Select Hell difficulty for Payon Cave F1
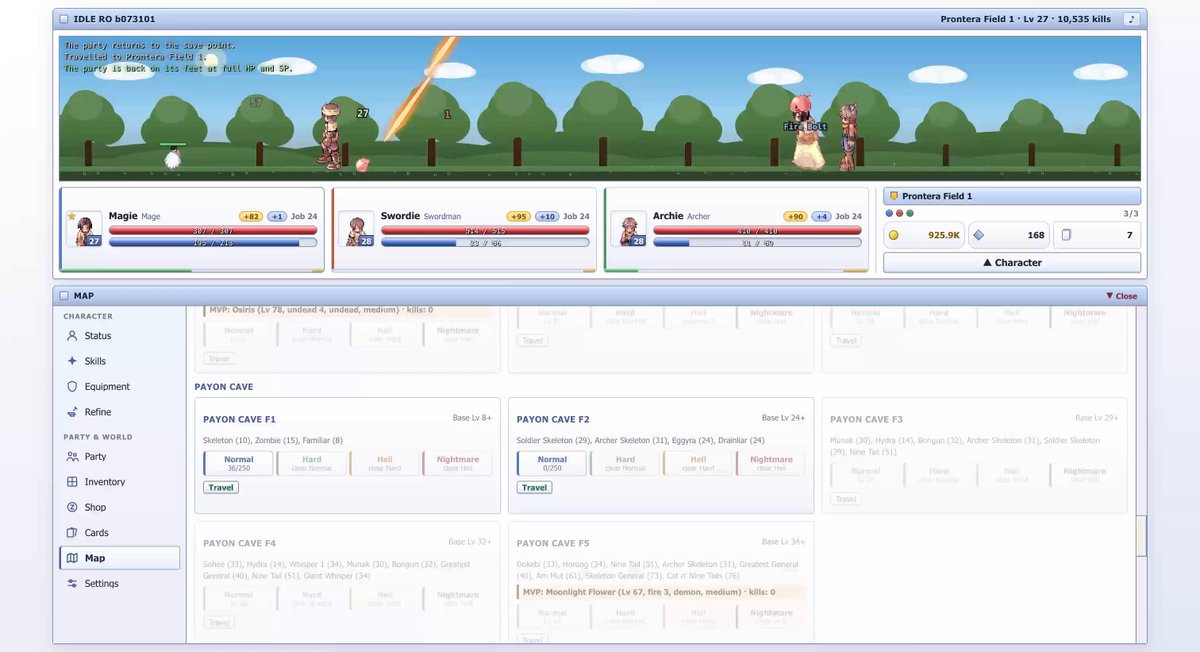1200x652 pixels. [x=385, y=463]
